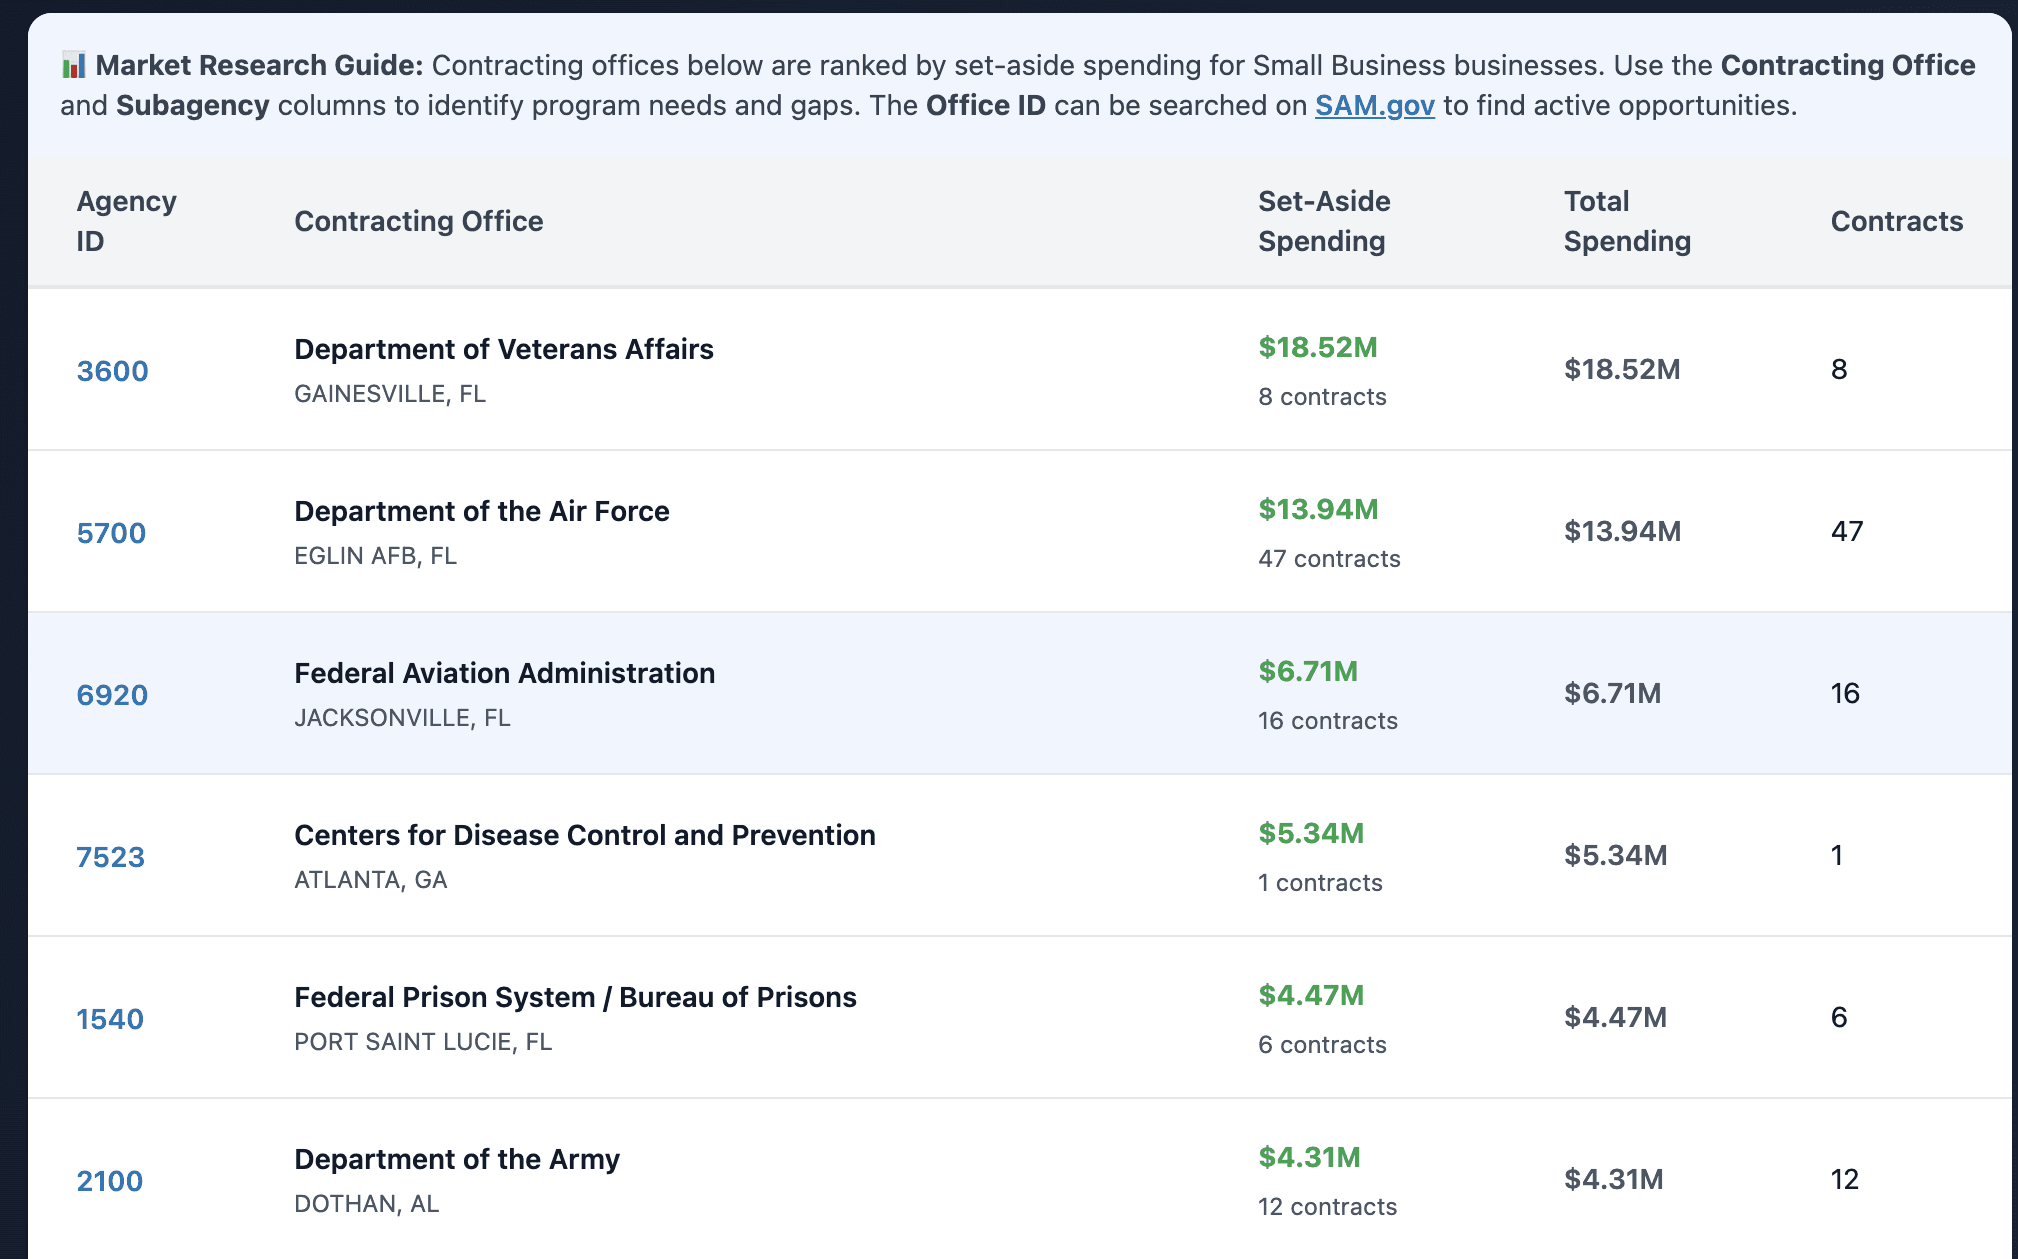Sort by the Agency ID column header
This screenshot has height=1259, width=2018.
[x=126, y=221]
